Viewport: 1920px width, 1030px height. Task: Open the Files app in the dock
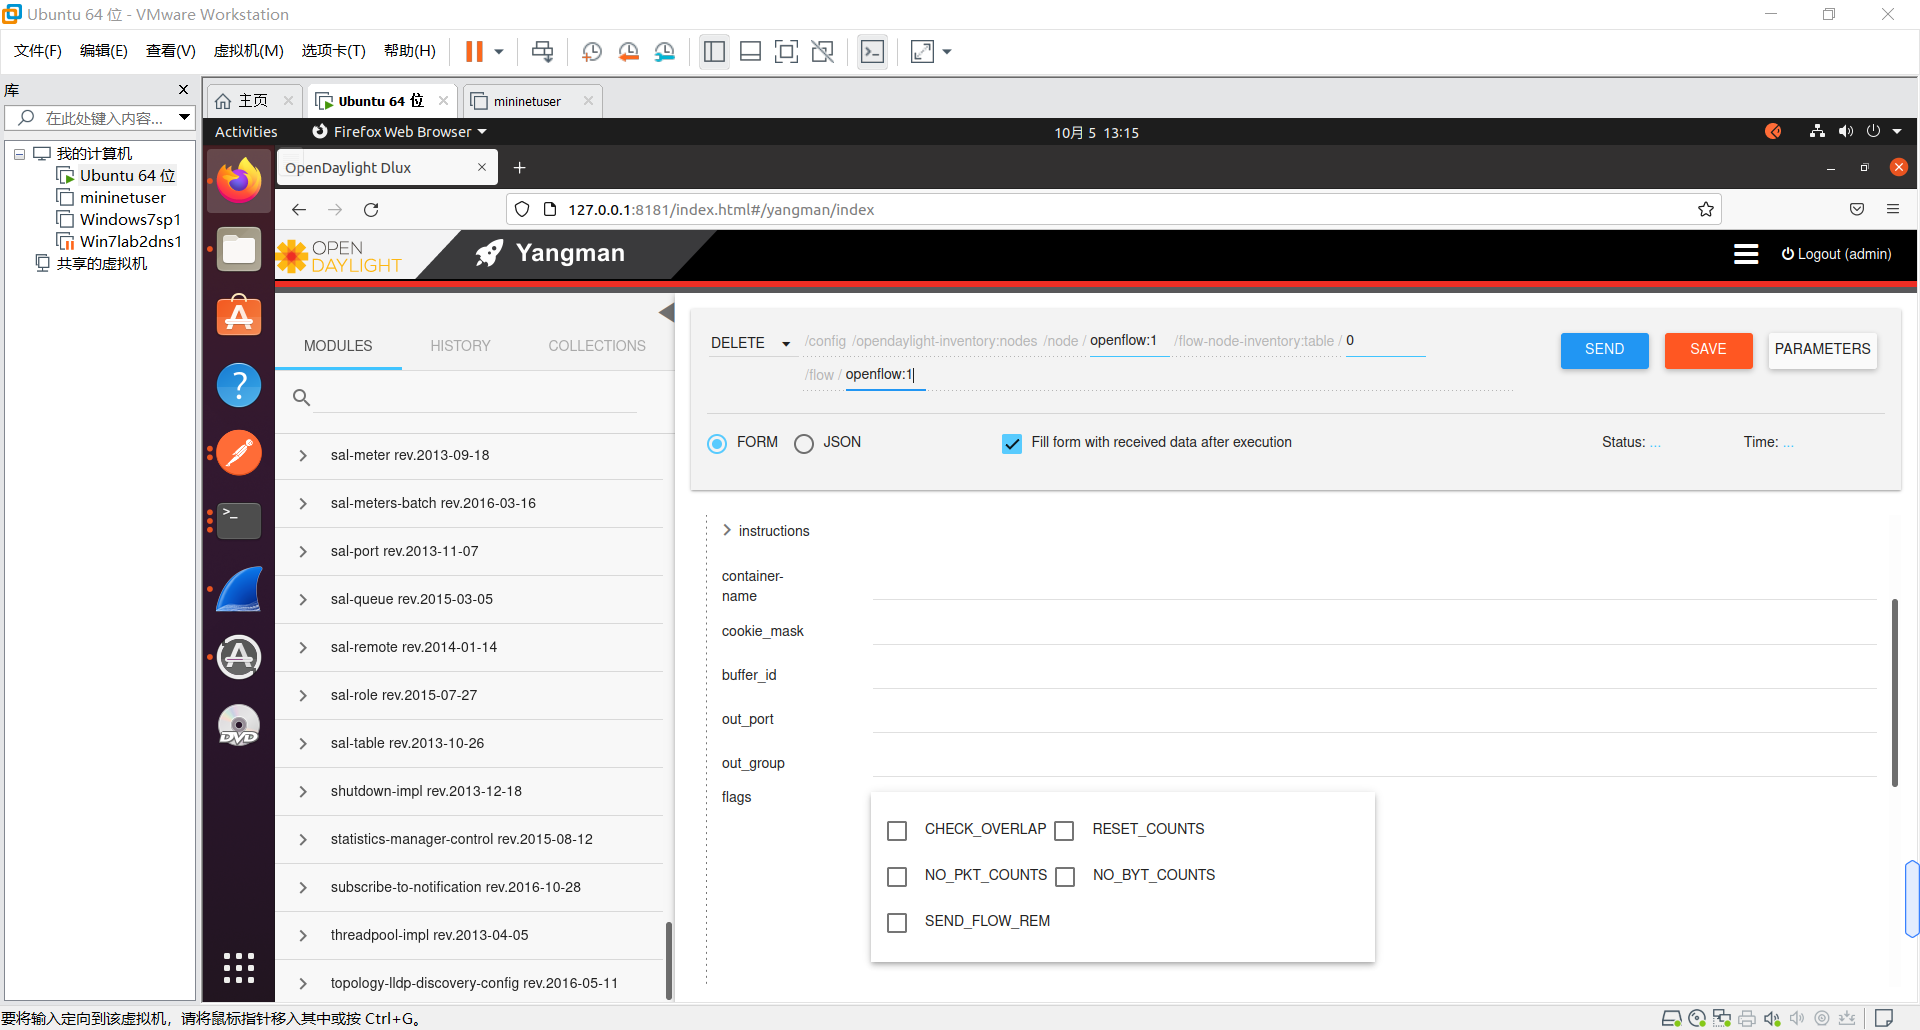click(x=239, y=249)
